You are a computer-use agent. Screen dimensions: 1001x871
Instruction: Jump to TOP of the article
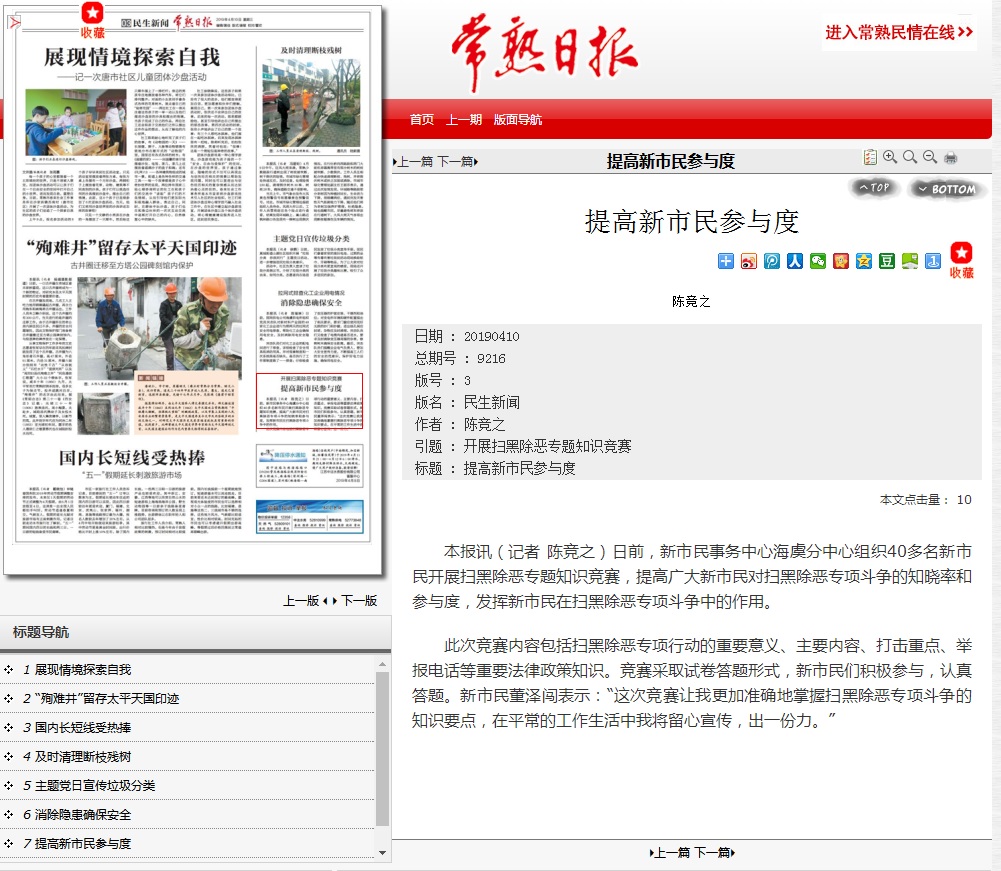(875, 188)
